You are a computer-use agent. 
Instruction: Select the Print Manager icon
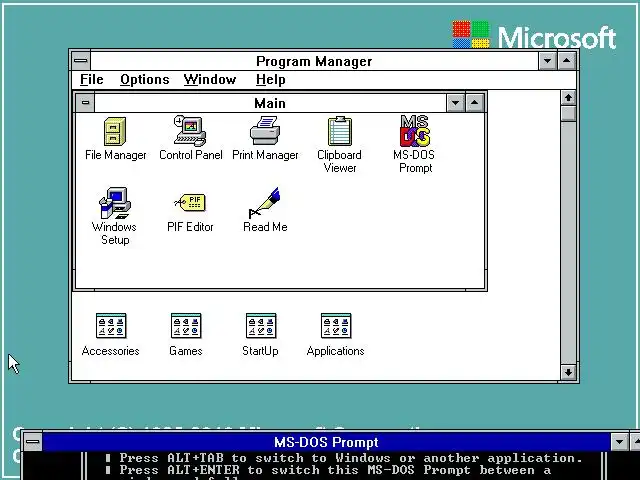click(x=265, y=130)
